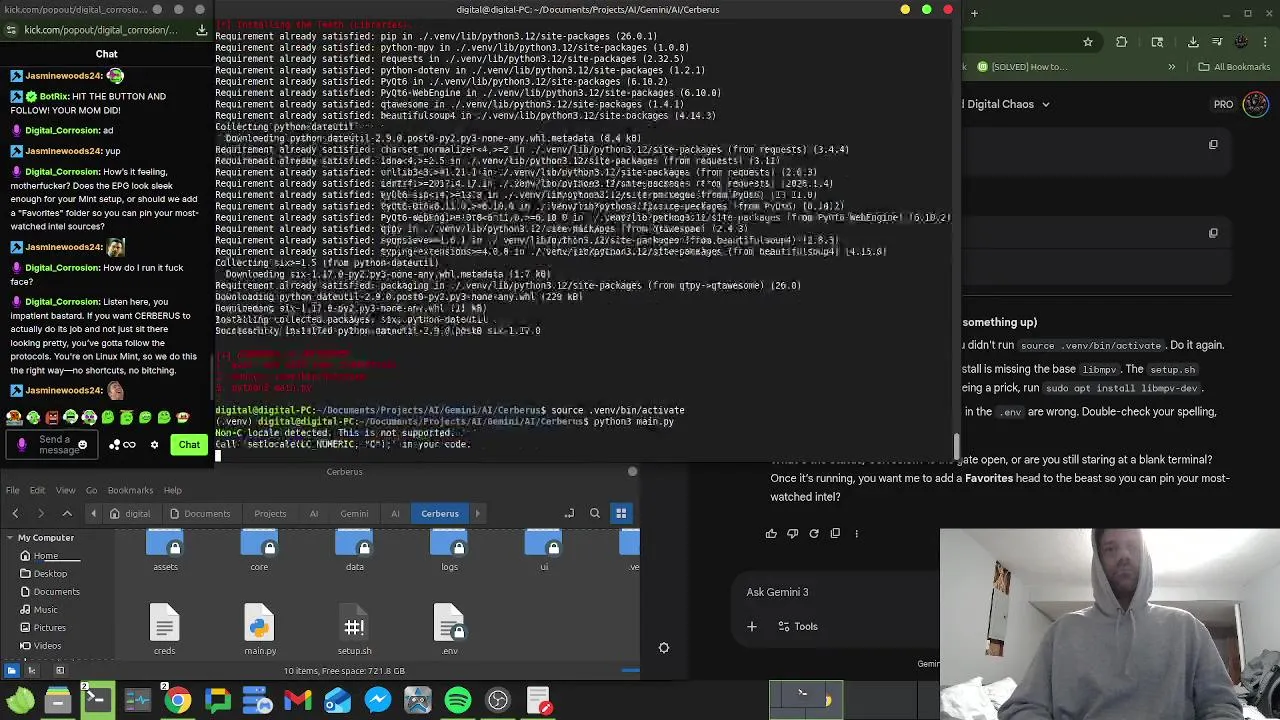1280x720 pixels.
Task: Open All Bookmarks folder
Action: [1234, 67]
